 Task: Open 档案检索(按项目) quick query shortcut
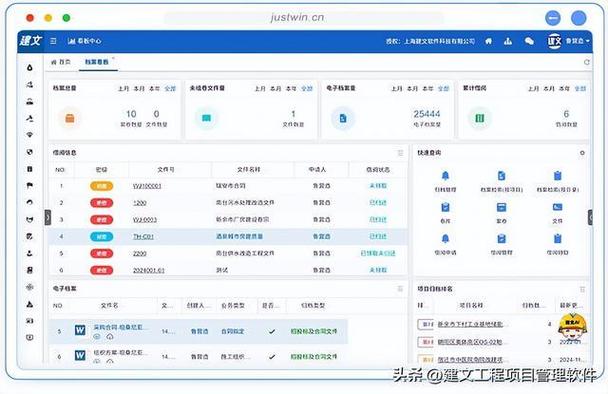pos(502,181)
